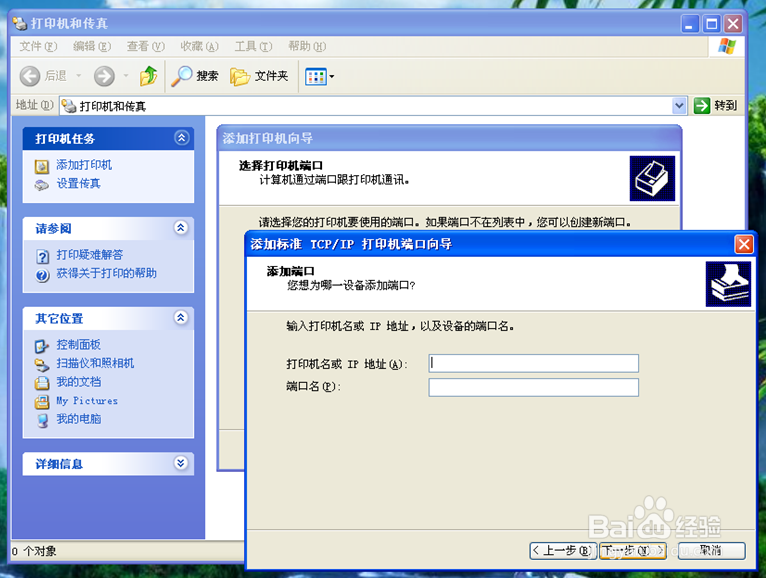
Task: Collapse the 其它位置 panel
Action: pos(181,318)
